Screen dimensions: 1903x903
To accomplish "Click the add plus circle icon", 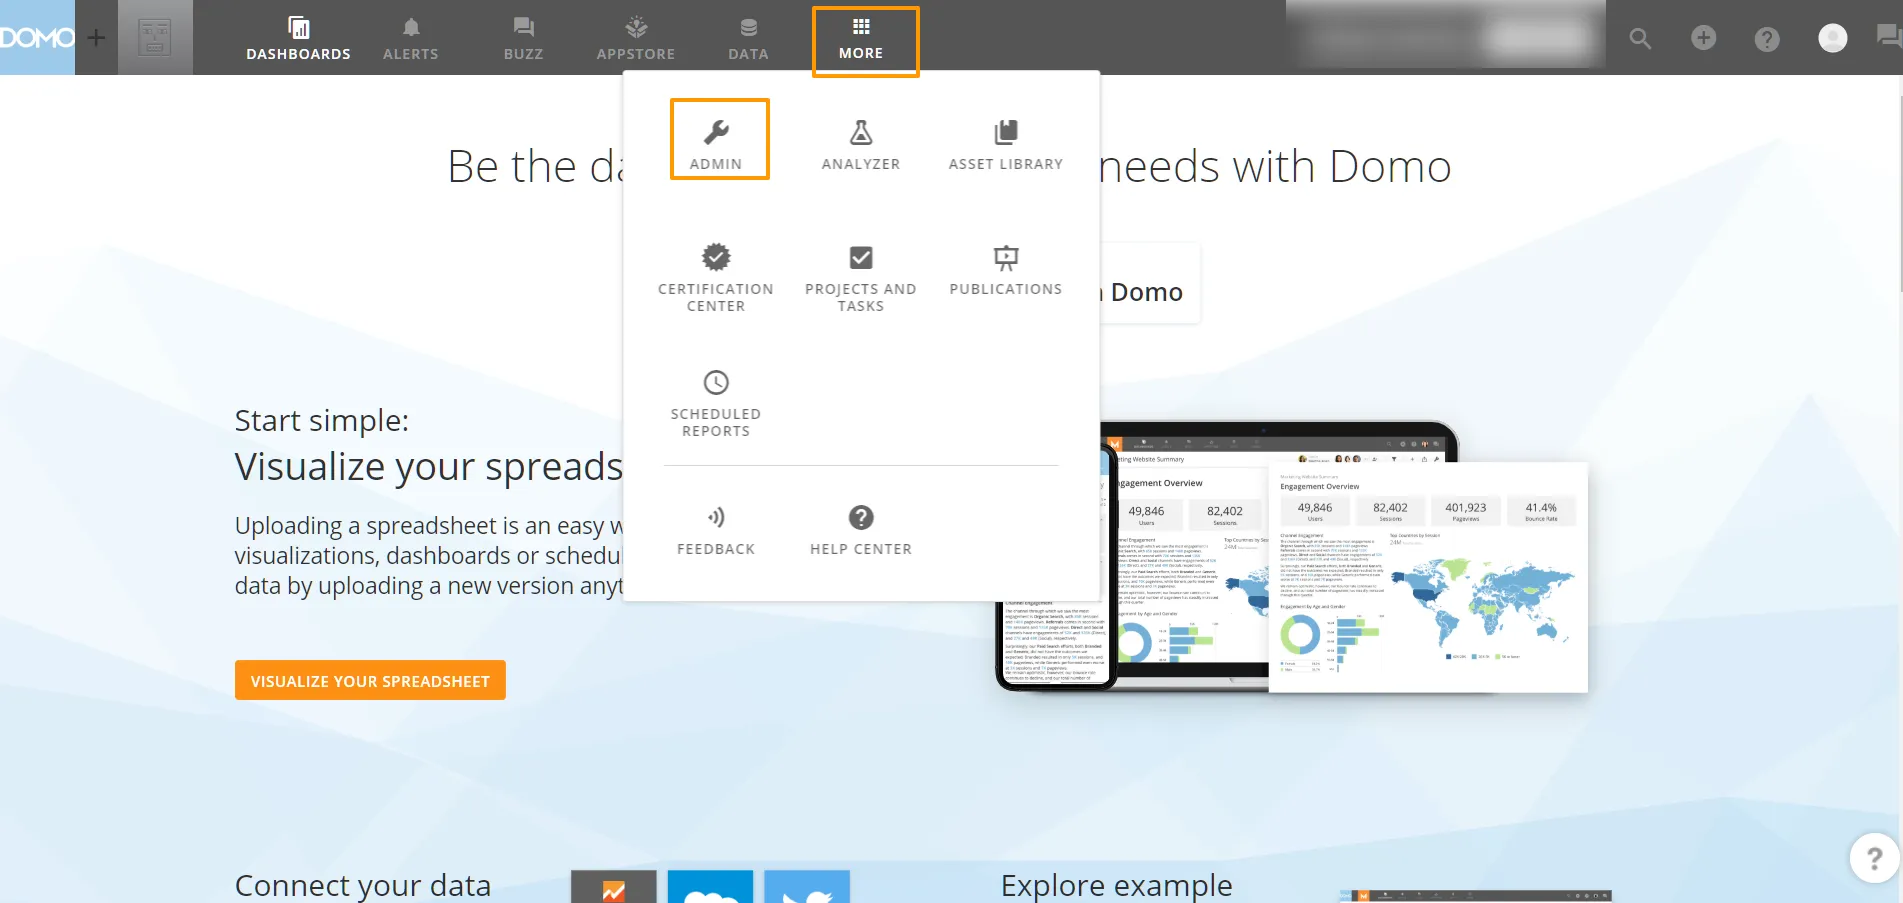I will 1703,38.
